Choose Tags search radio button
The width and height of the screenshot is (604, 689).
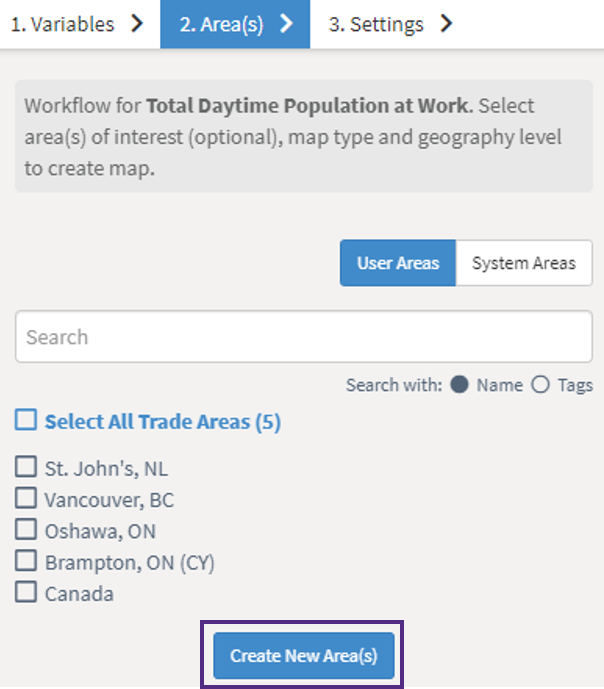[x=540, y=385]
